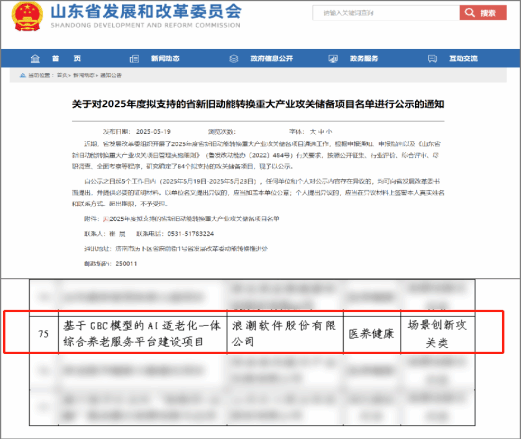
Task: Click the chat icon beside 互动交流
Action: click(432, 59)
